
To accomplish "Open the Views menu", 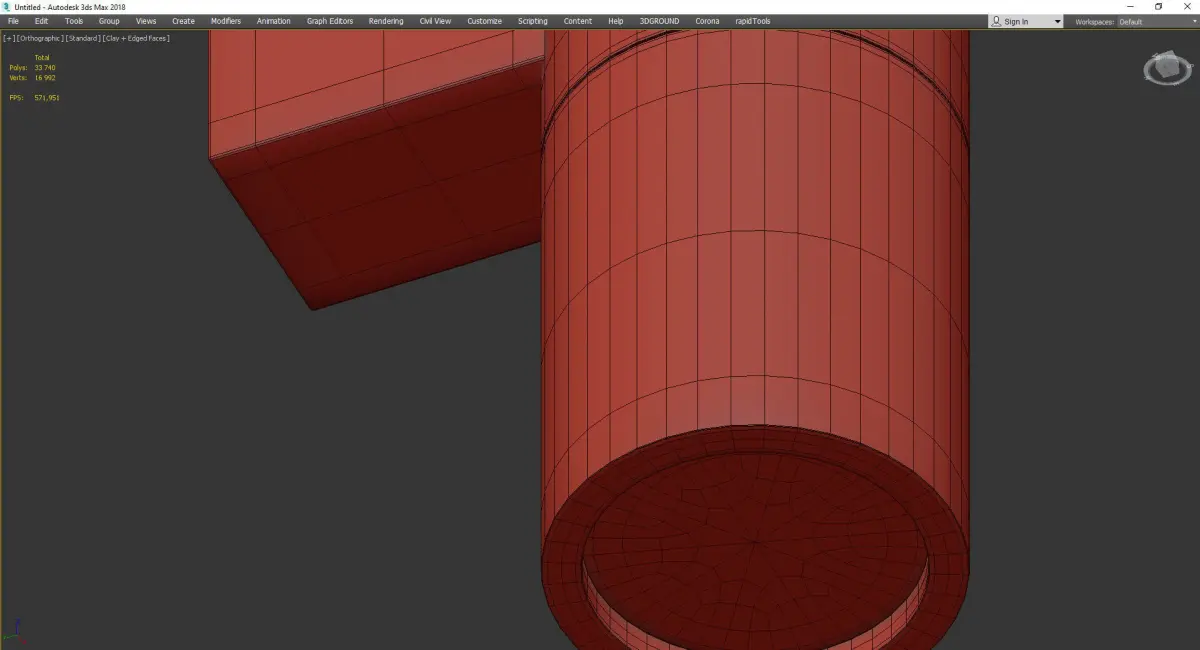I will click(x=146, y=21).
